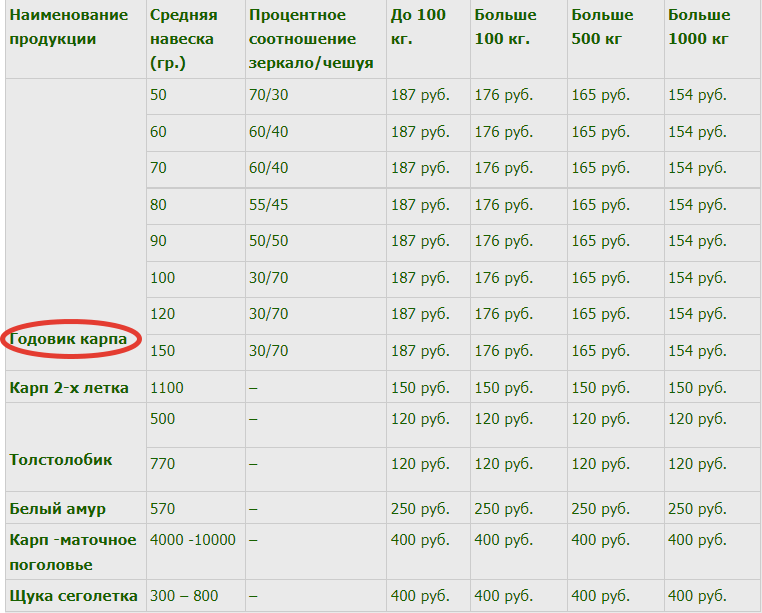Select the '4000 -10000' weight range
The image size is (762, 613).
pos(193,540)
